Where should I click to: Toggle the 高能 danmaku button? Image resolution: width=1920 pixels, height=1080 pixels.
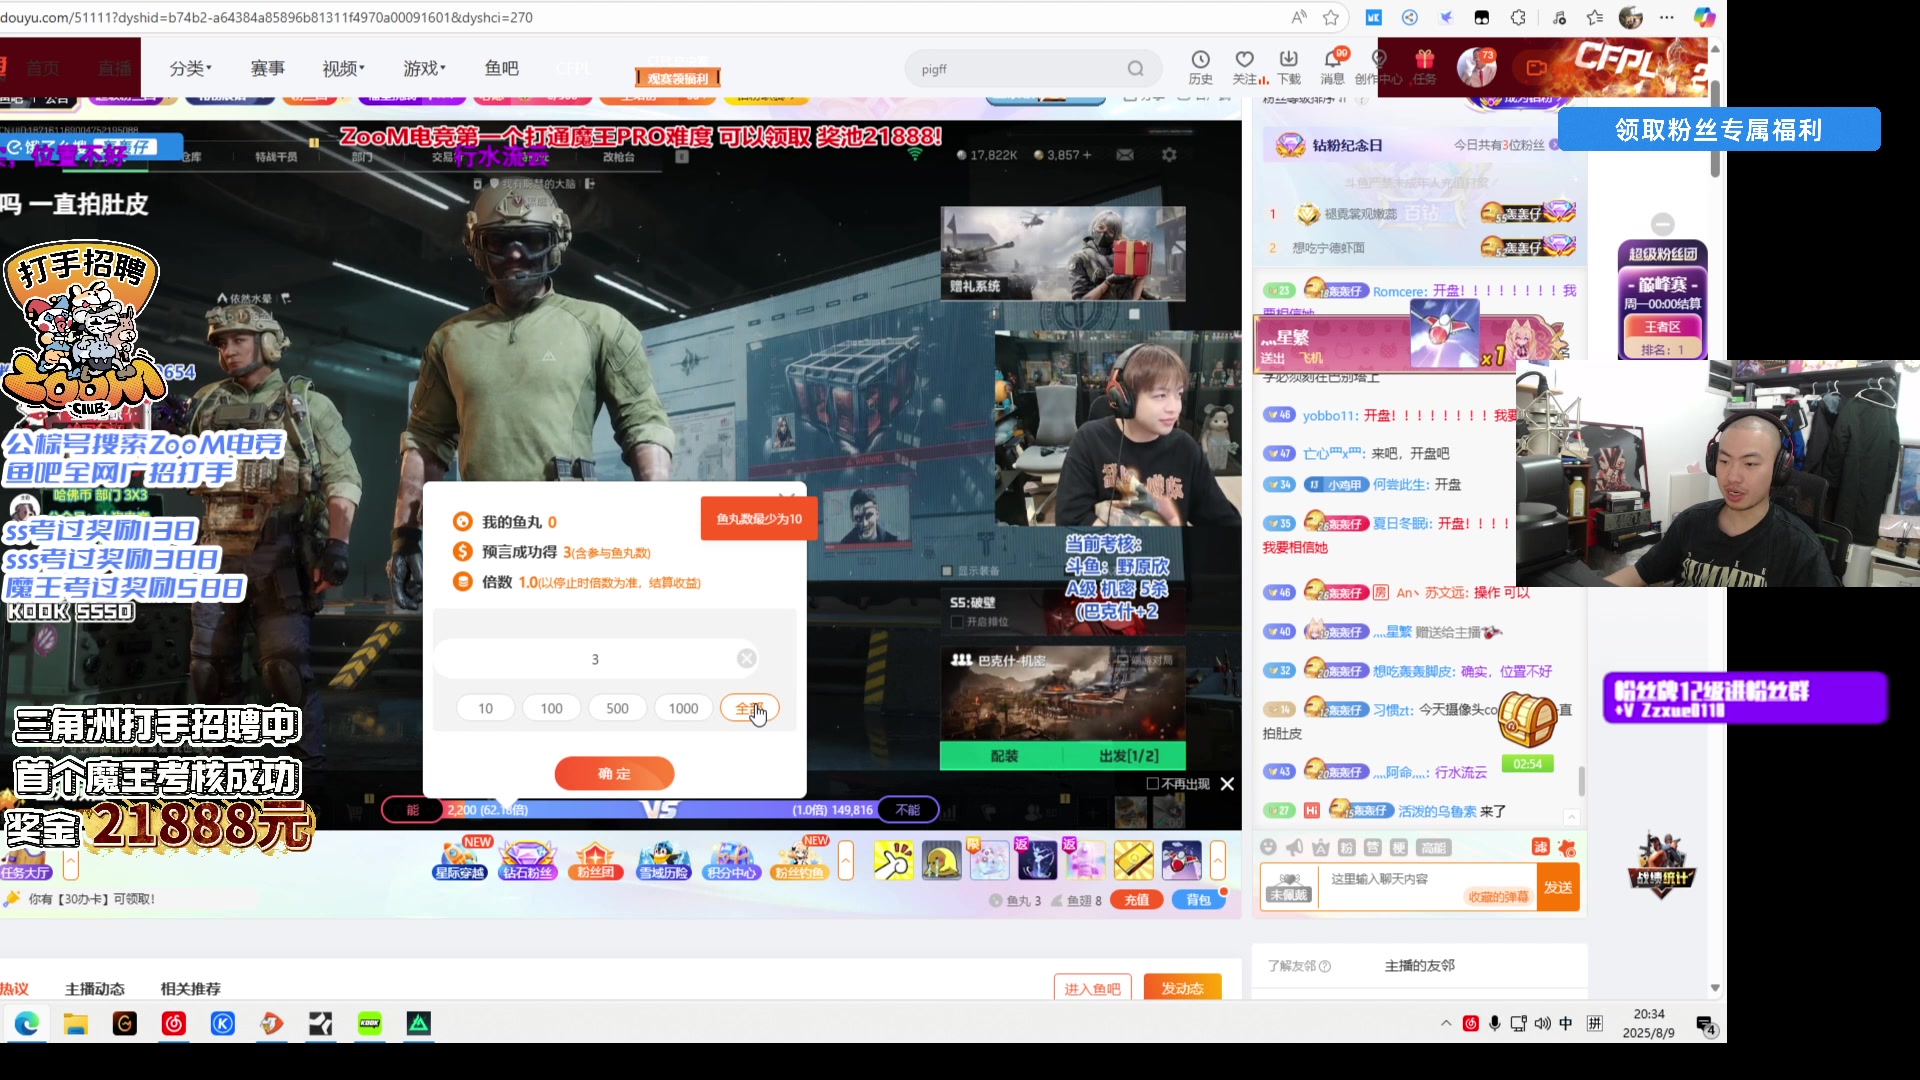point(1433,848)
